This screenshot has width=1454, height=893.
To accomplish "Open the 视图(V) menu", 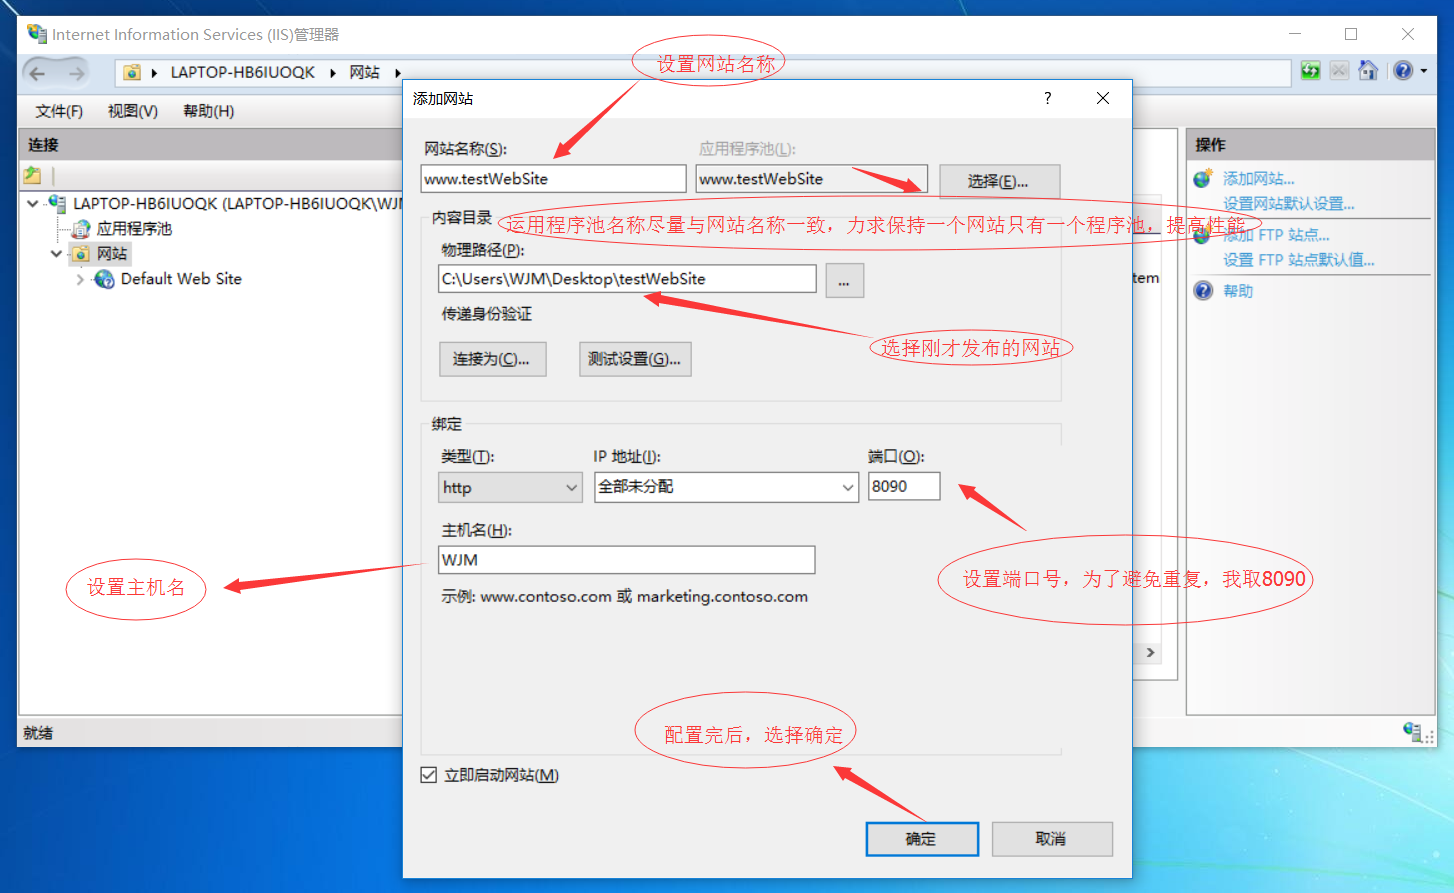I will click(131, 111).
